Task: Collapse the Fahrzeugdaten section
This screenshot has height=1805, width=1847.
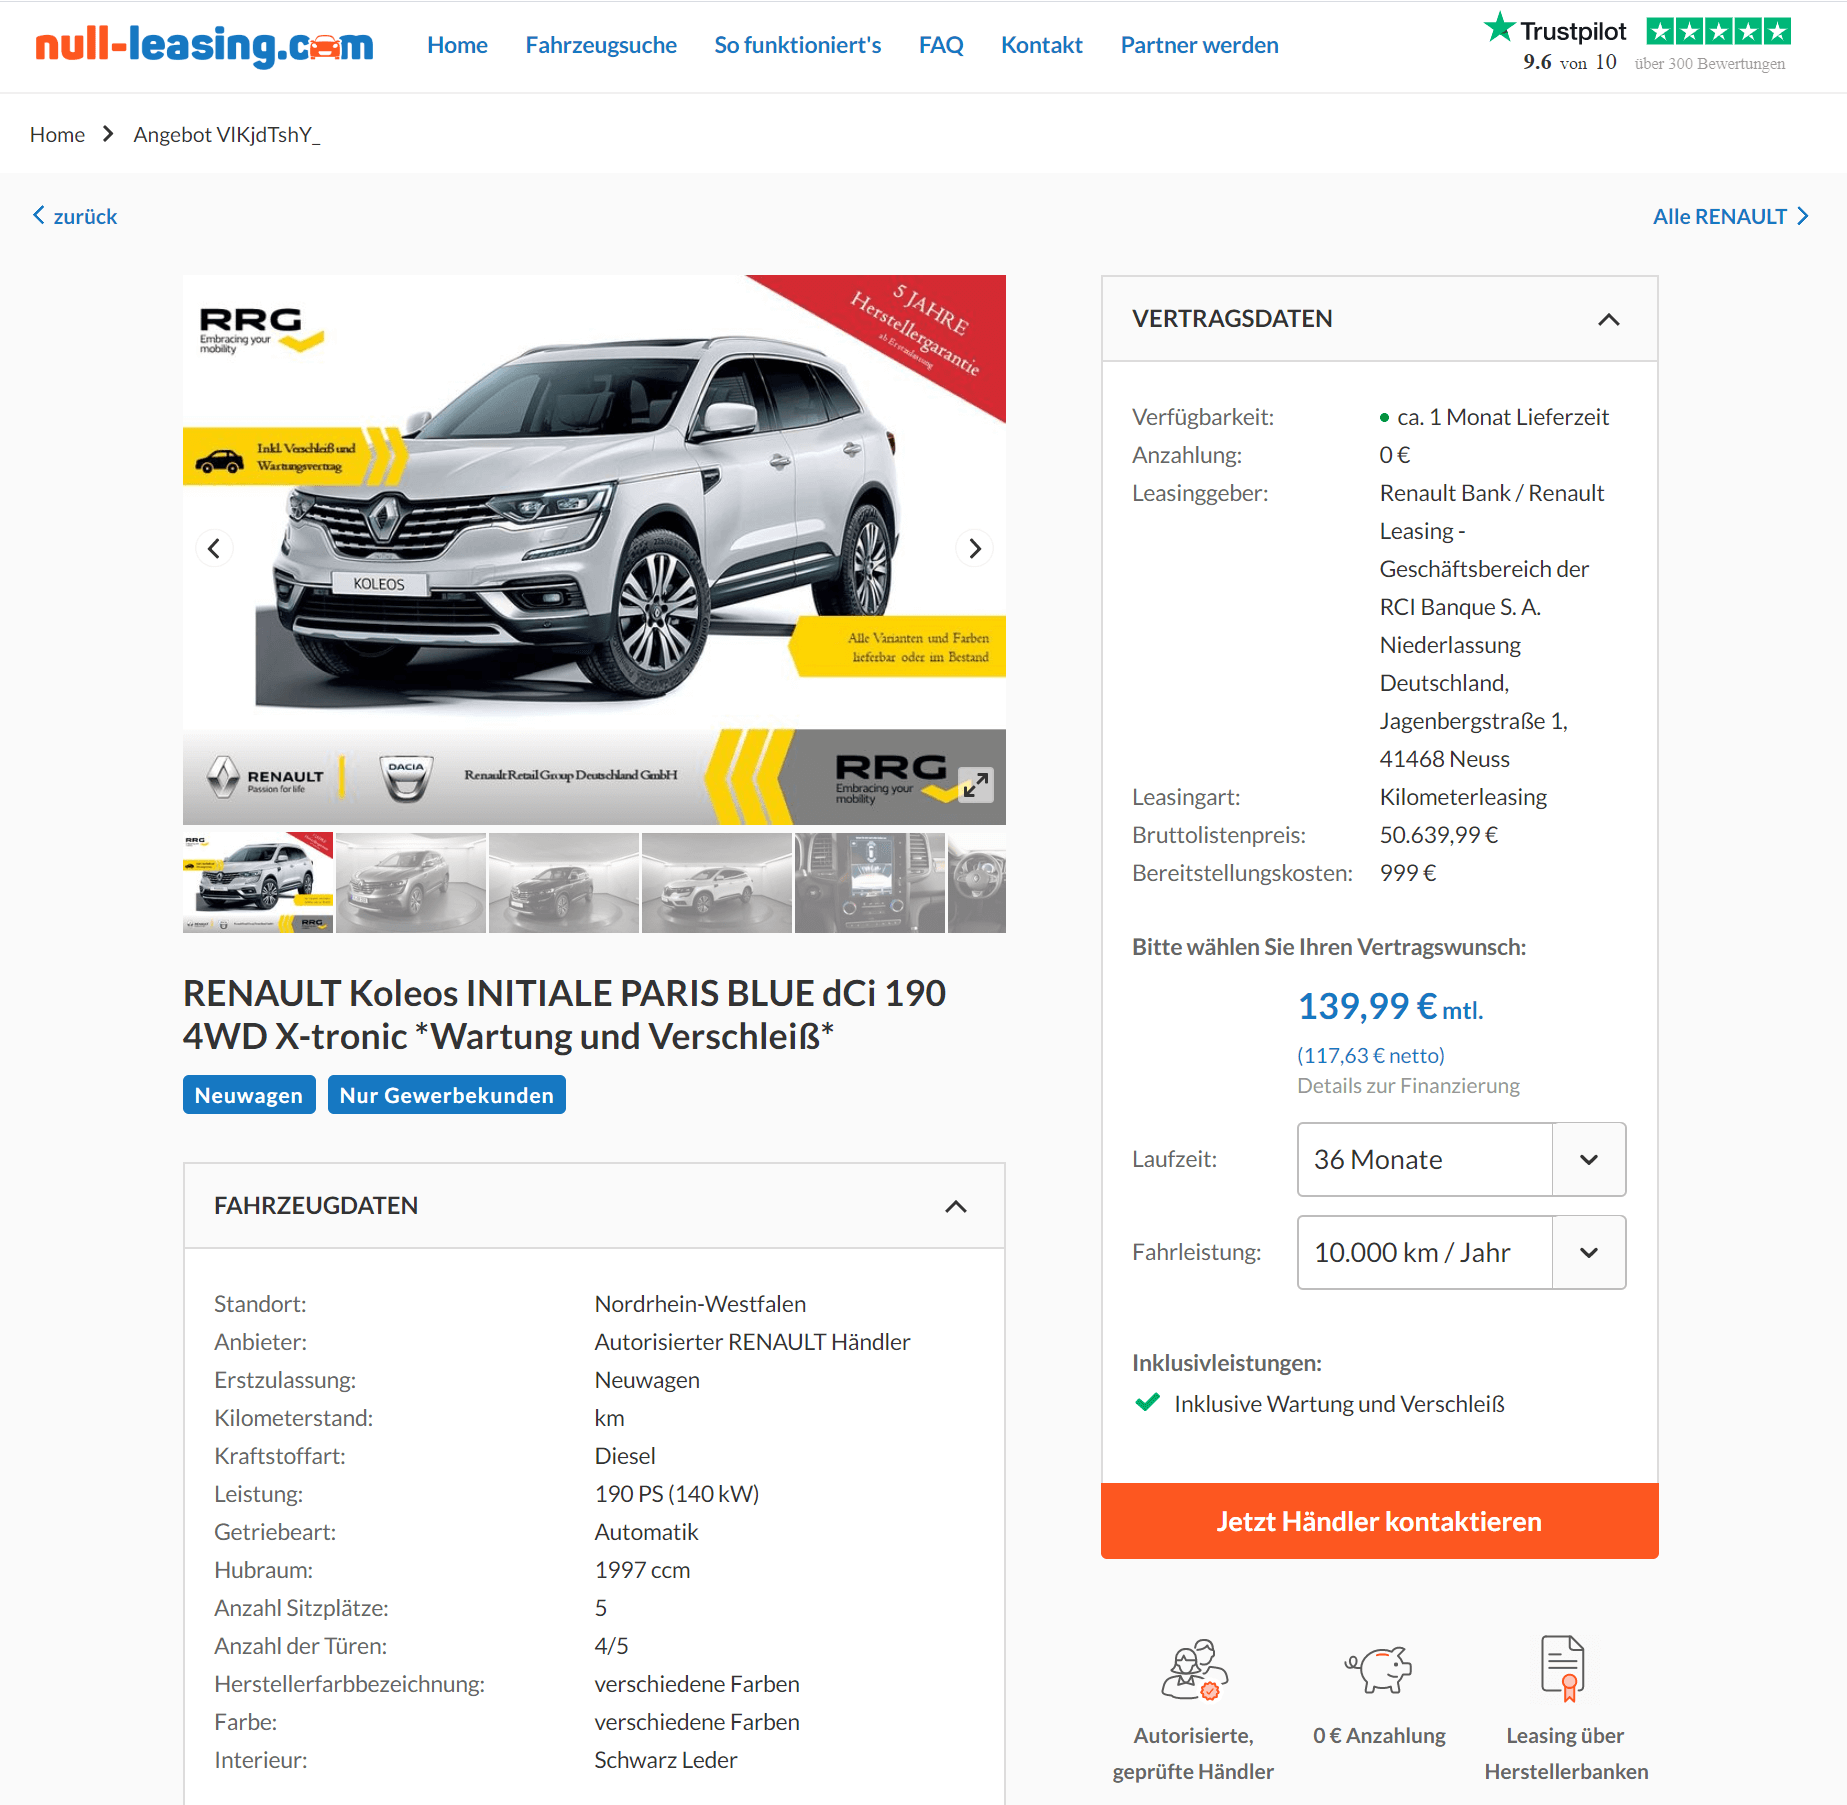Action: pyautogui.click(x=956, y=1206)
